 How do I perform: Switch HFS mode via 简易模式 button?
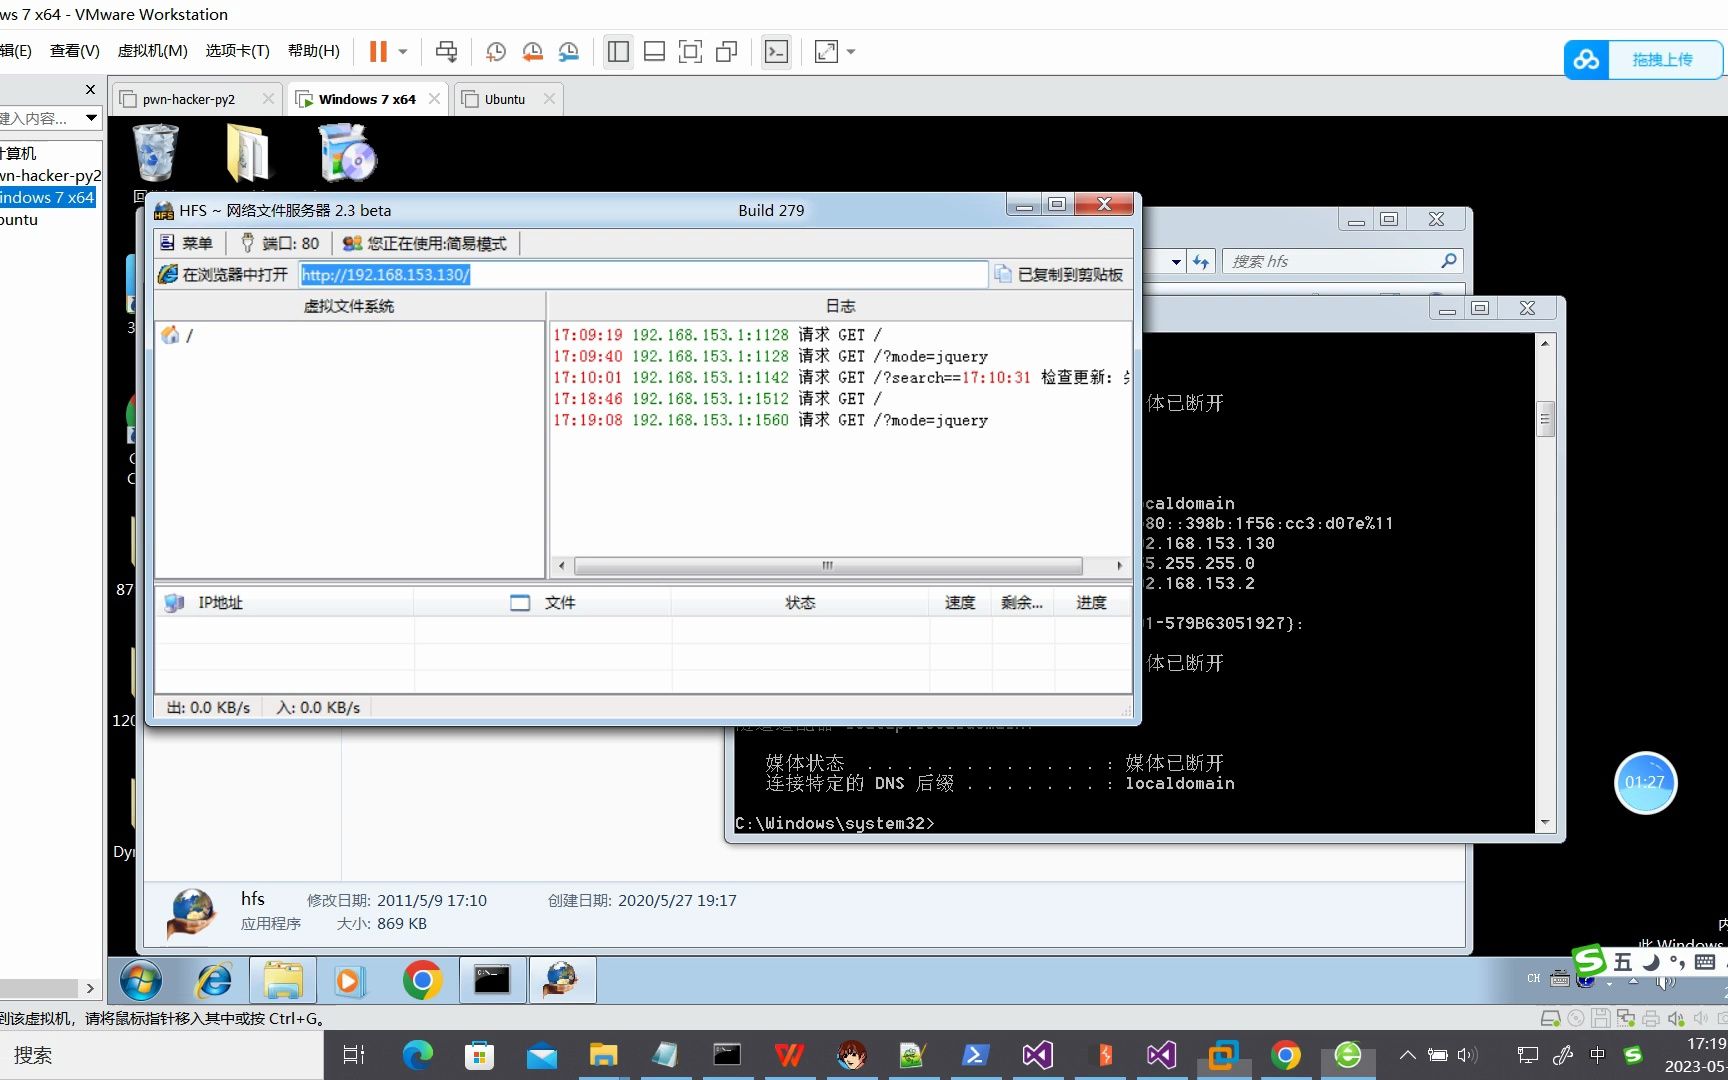(x=424, y=243)
